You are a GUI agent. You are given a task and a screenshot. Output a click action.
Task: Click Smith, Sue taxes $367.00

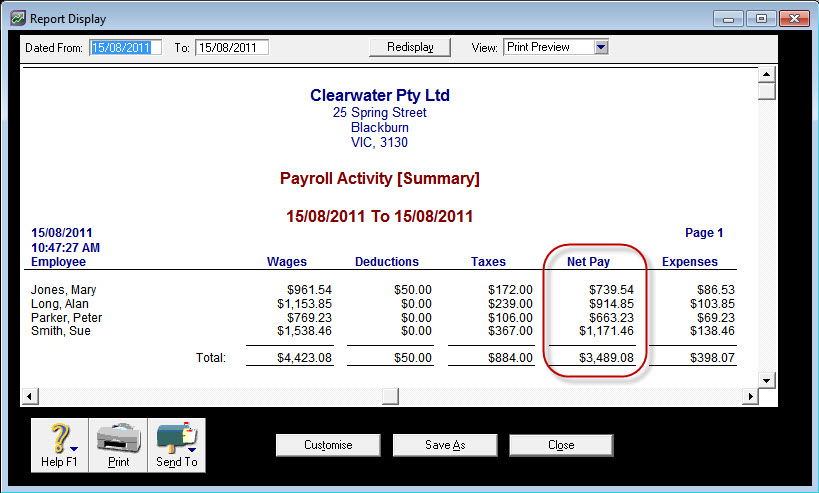510,331
